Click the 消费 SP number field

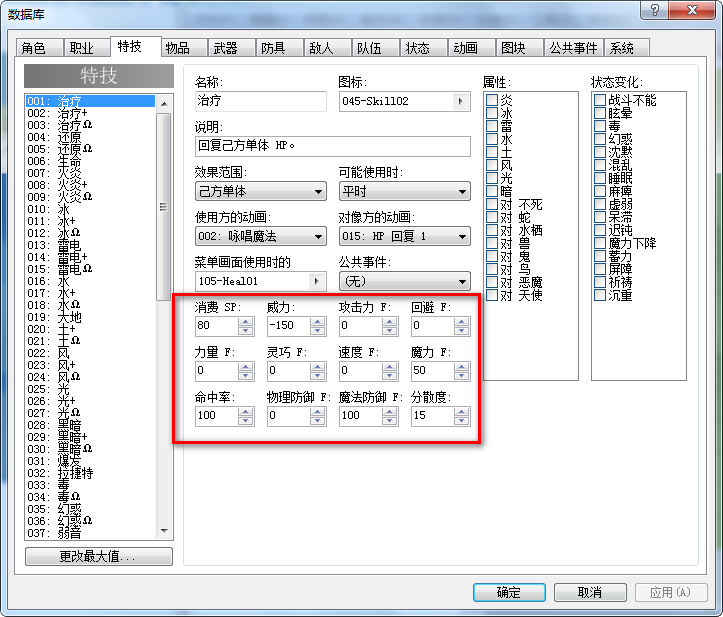point(217,326)
